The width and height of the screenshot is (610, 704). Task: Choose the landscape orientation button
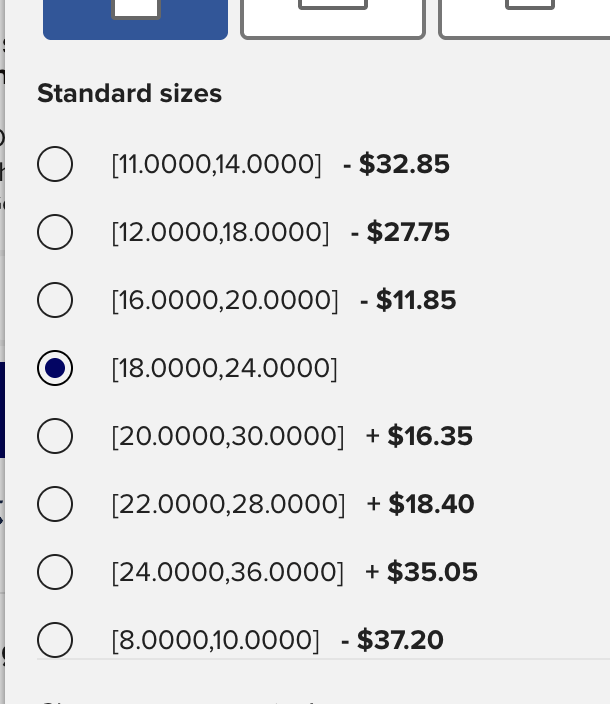point(333,20)
